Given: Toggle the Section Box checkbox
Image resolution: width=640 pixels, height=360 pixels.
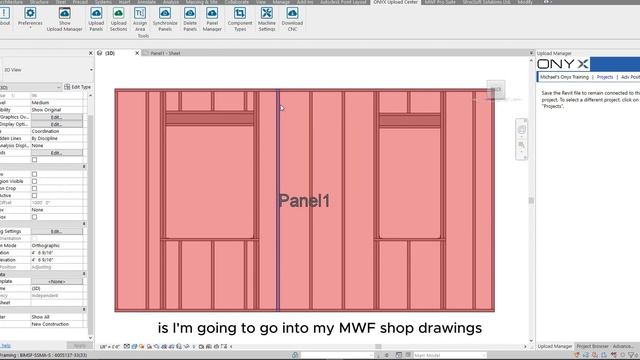Looking at the screenshot, I should pyautogui.click(x=34, y=217).
